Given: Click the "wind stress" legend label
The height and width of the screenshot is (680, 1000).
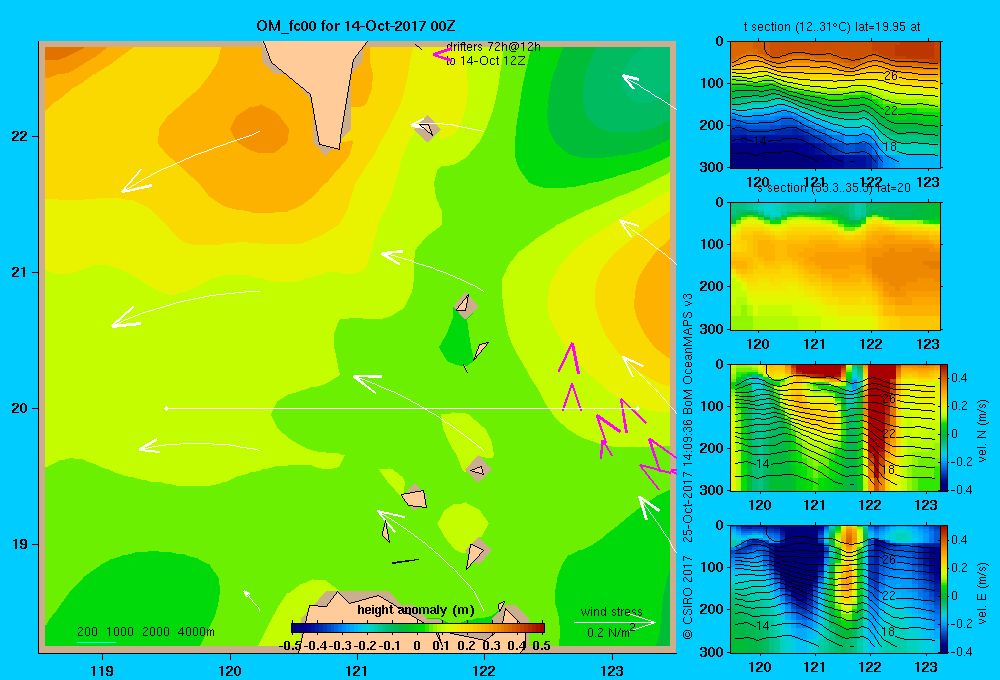Looking at the screenshot, I should coord(611,611).
